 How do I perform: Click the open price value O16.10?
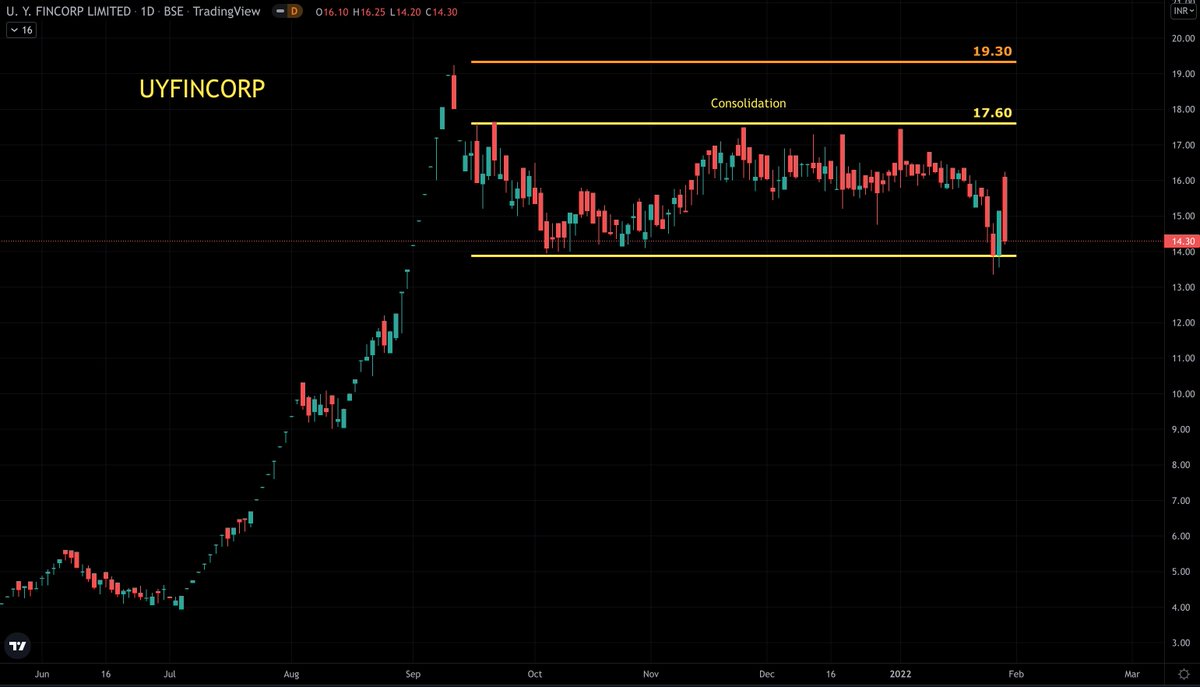click(331, 12)
